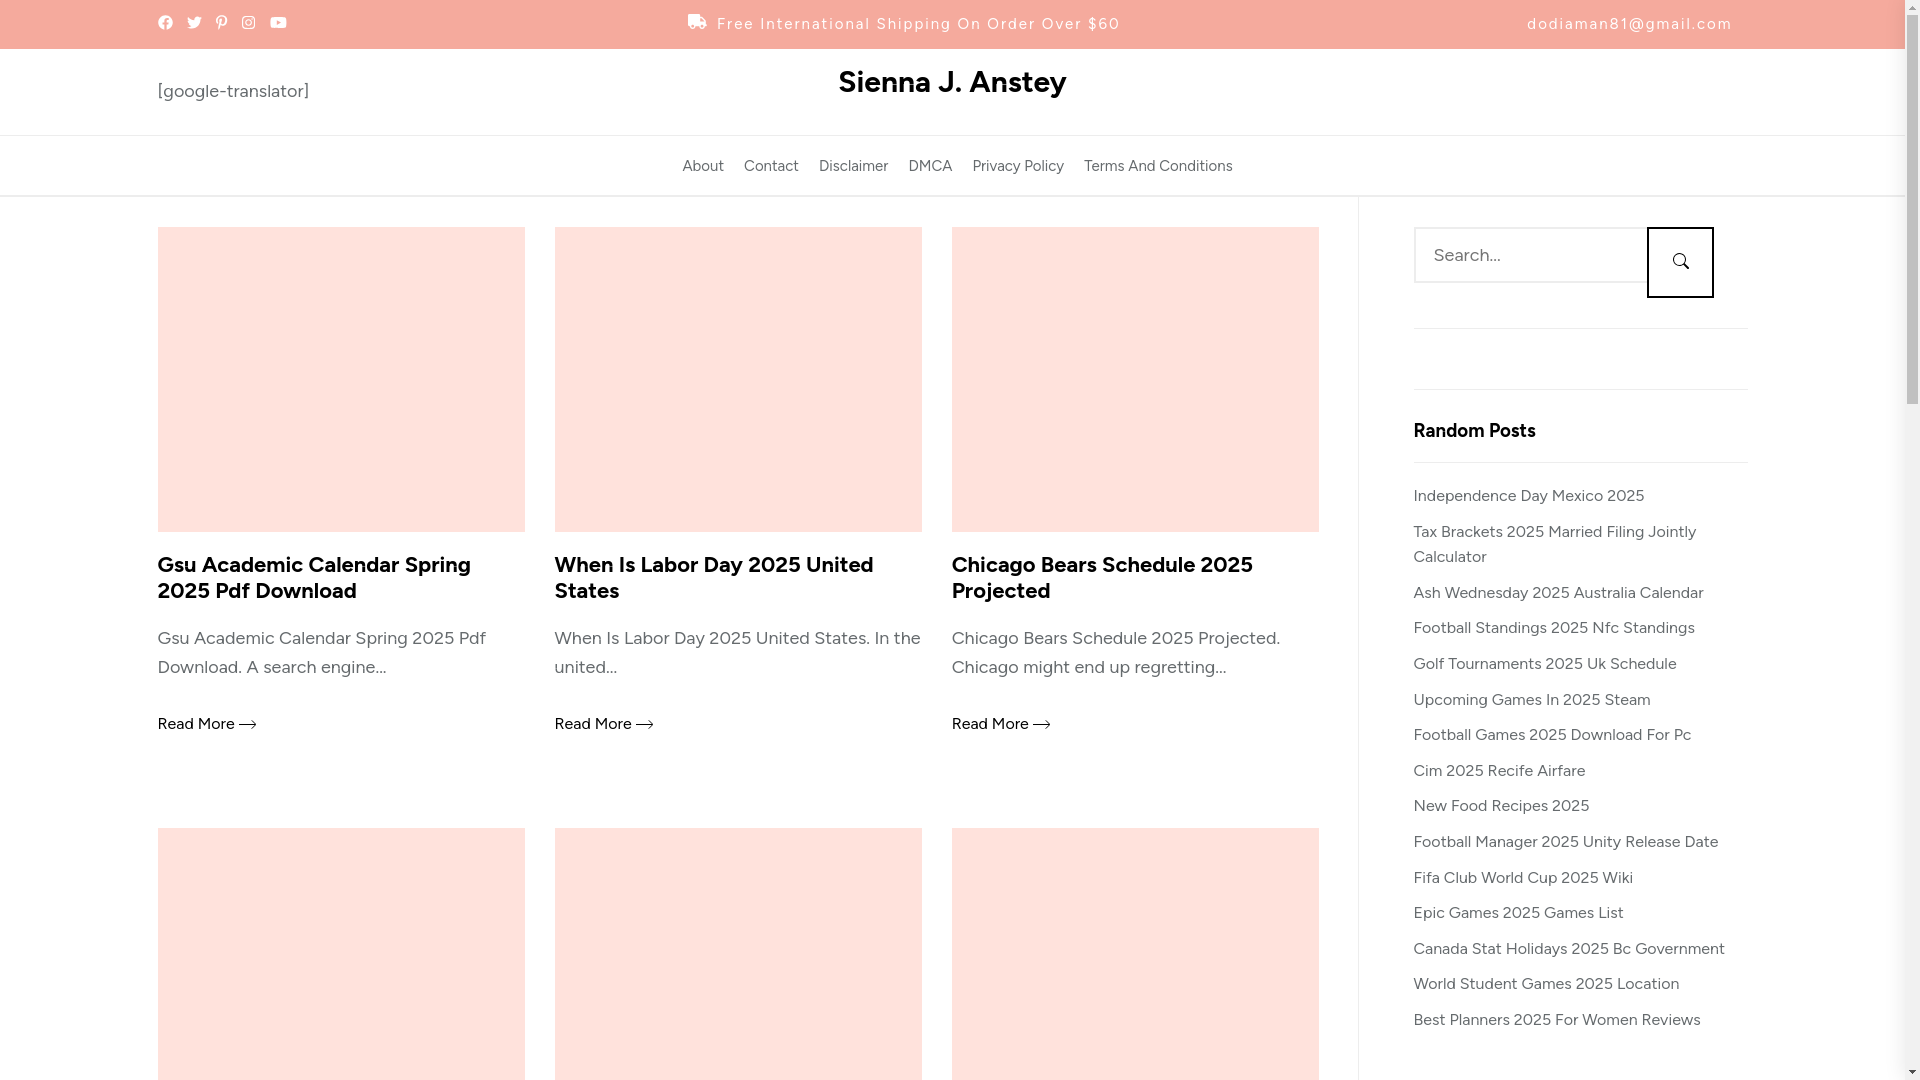Click the Random Posts heading

(x=1474, y=431)
